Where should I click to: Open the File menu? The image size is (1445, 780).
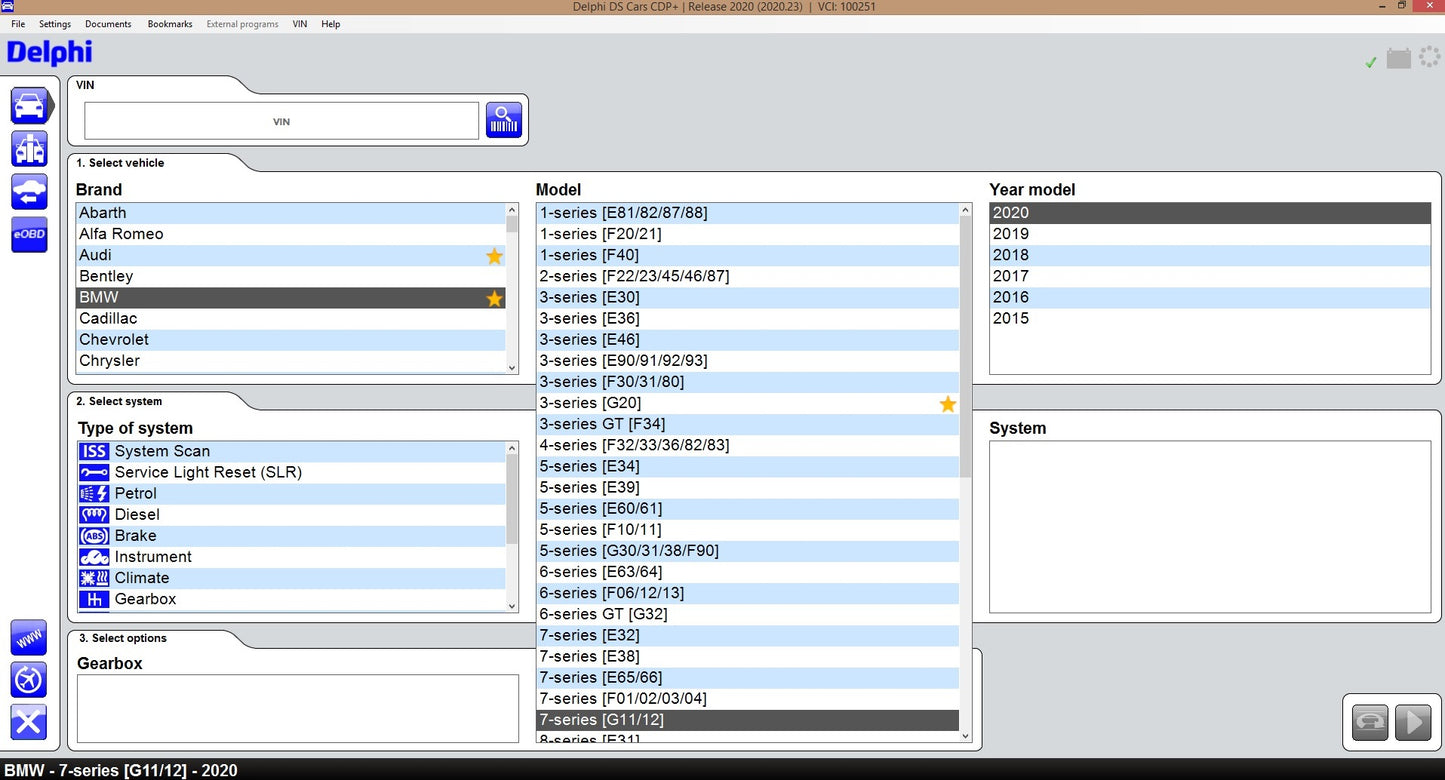18,24
